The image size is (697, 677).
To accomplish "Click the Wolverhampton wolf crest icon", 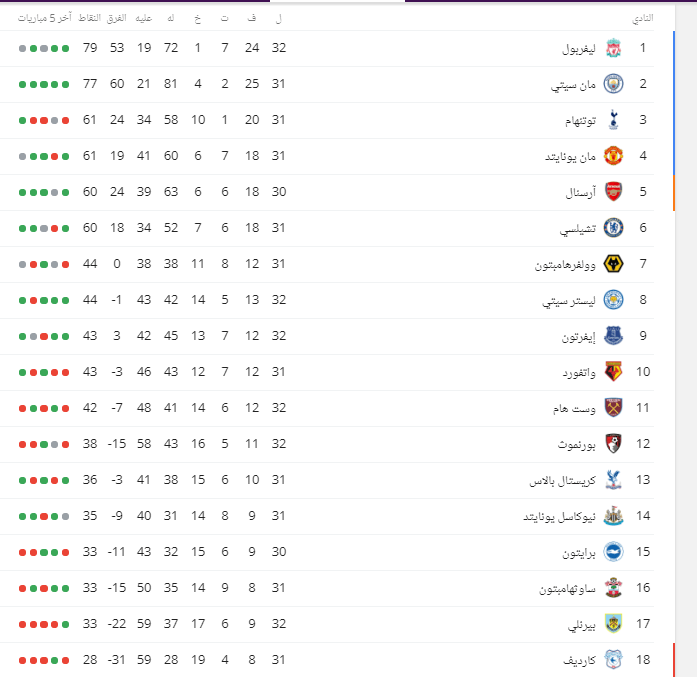I will (x=613, y=264).
